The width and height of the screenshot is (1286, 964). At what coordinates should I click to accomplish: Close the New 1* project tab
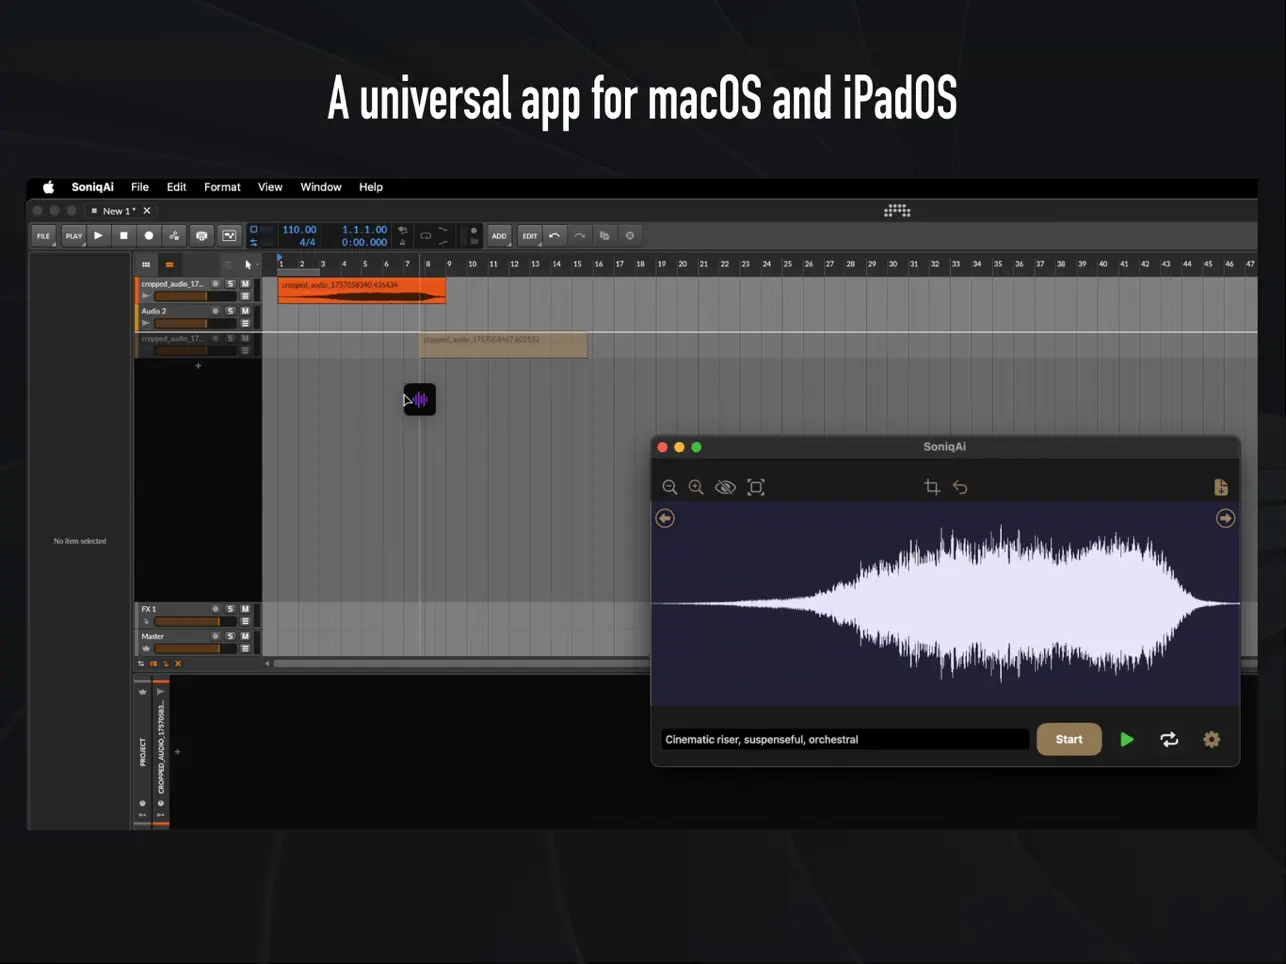click(147, 211)
